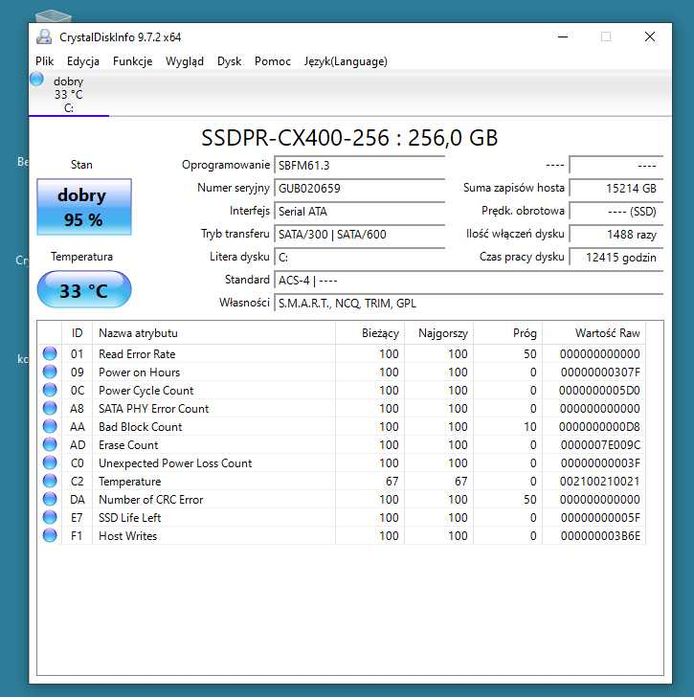Click status orb of Power Cycle Count row
The width and height of the screenshot is (694, 700).
click(x=50, y=391)
